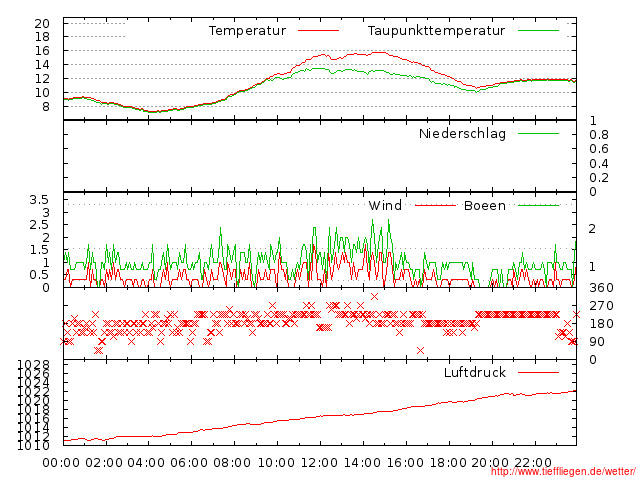Click the green Taupunkttemperatur legend line
The width and height of the screenshot is (640, 480).
coord(538,31)
